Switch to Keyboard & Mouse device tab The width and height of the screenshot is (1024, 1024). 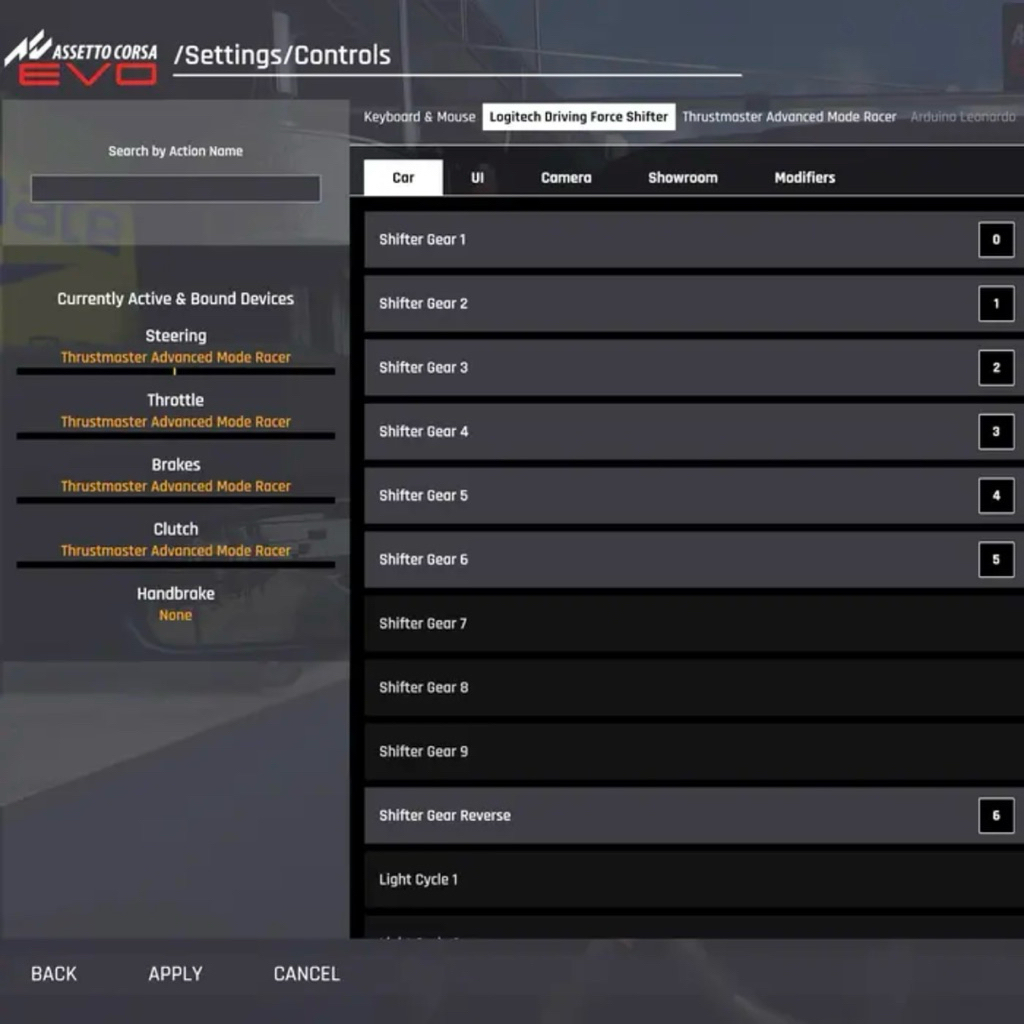click(x=419, y=117)
